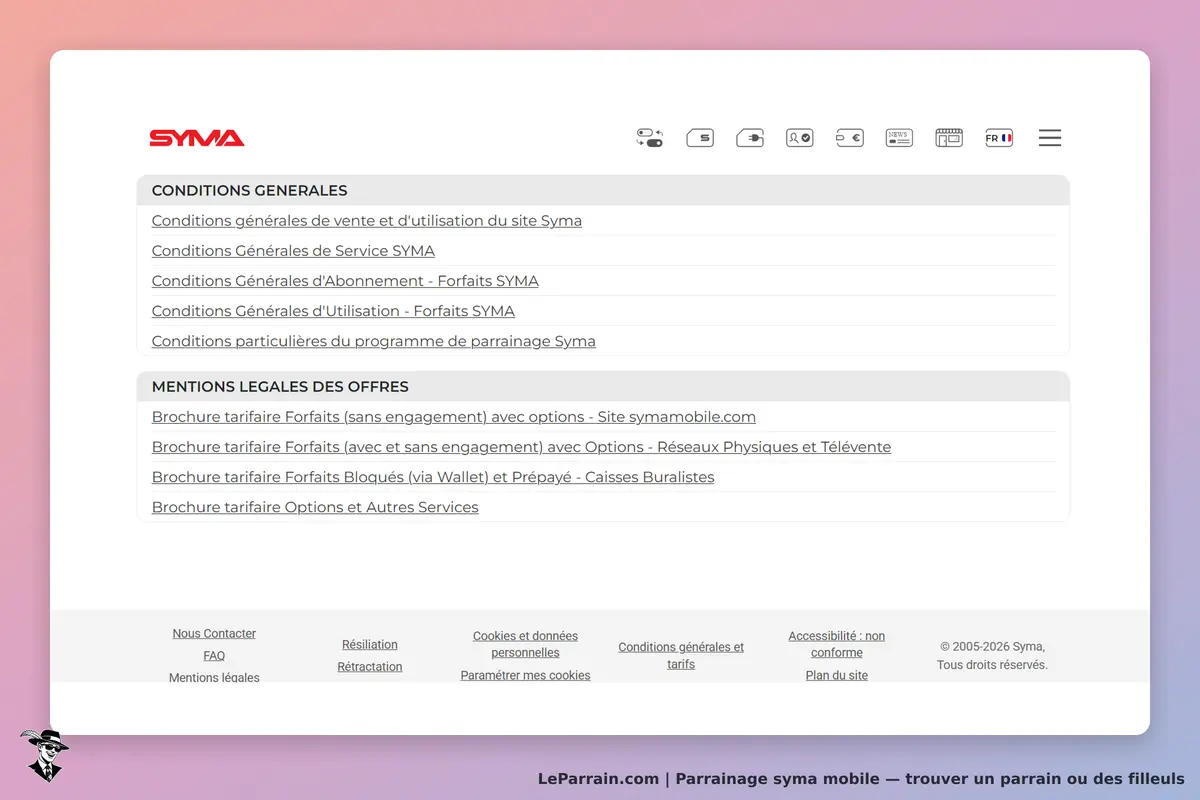Open the NEWS newspaper icon

click(x=899, y=138)
